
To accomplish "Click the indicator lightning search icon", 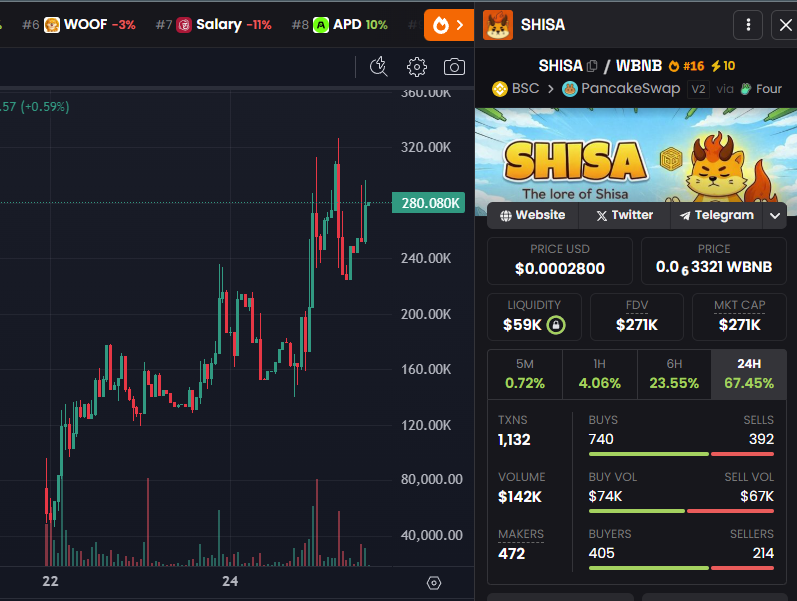I will pos(379,67).
